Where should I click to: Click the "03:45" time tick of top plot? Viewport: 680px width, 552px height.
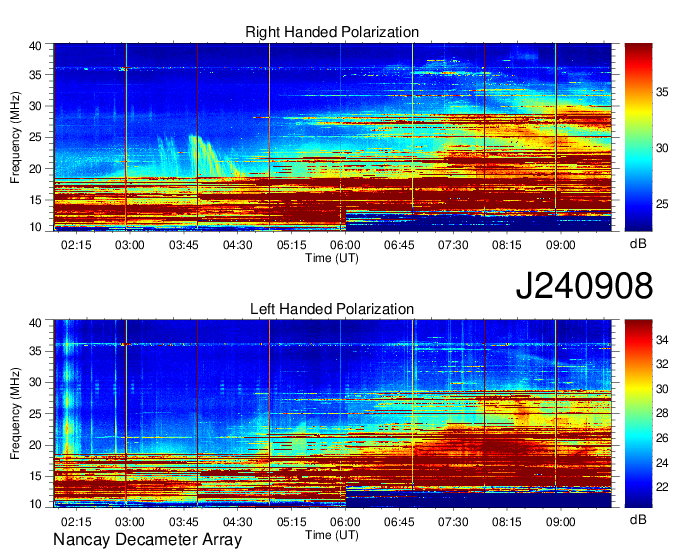[184, 245]
